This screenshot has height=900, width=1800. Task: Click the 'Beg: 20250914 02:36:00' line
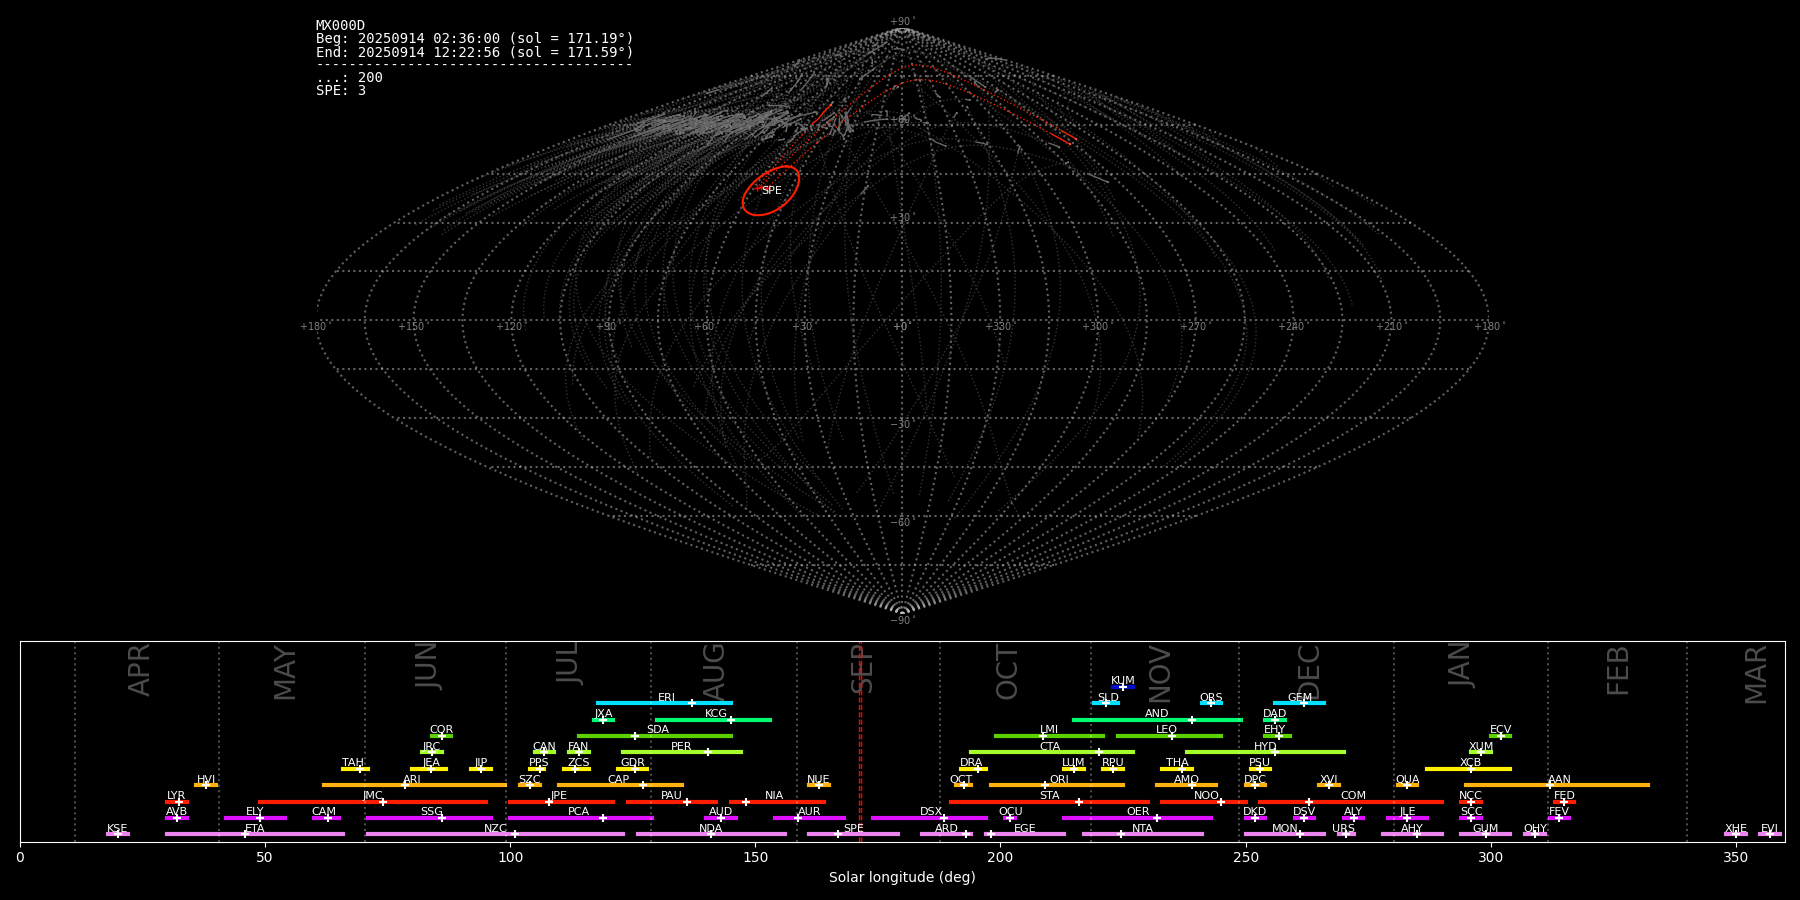click(x=474, y=39)
